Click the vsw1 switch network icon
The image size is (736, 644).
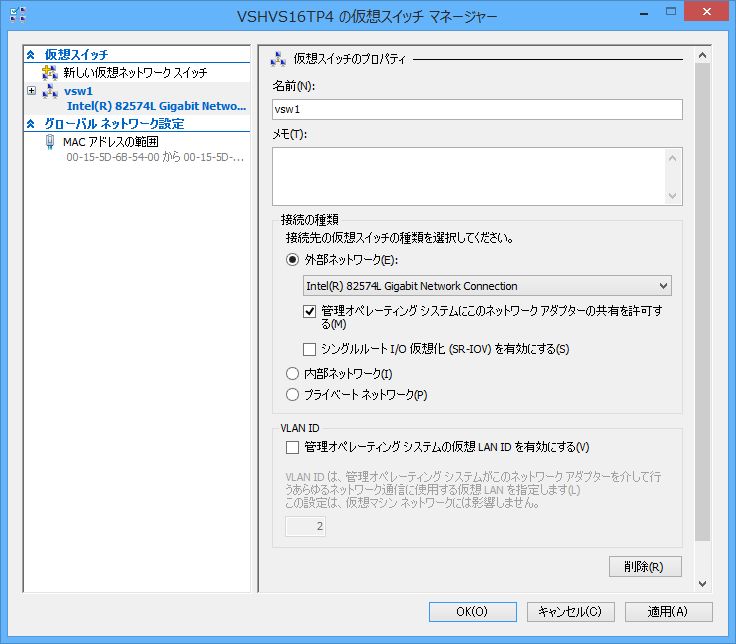coord(50,91)
